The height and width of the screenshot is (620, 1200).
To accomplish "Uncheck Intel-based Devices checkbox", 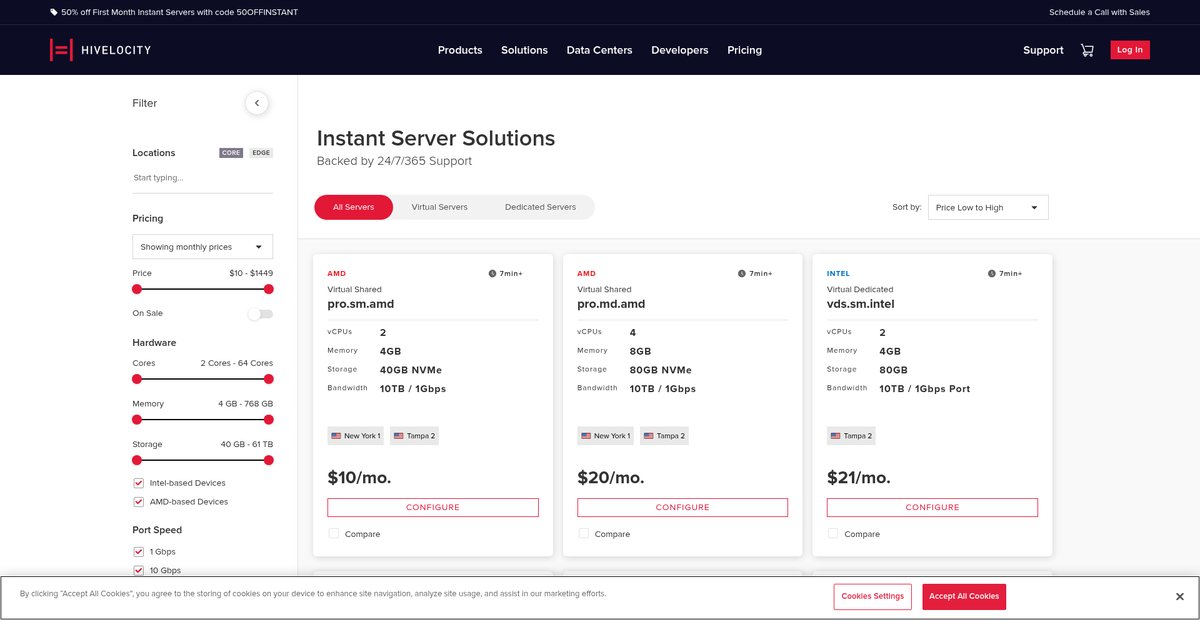I will pyautogui.click(x=138, y=483).
